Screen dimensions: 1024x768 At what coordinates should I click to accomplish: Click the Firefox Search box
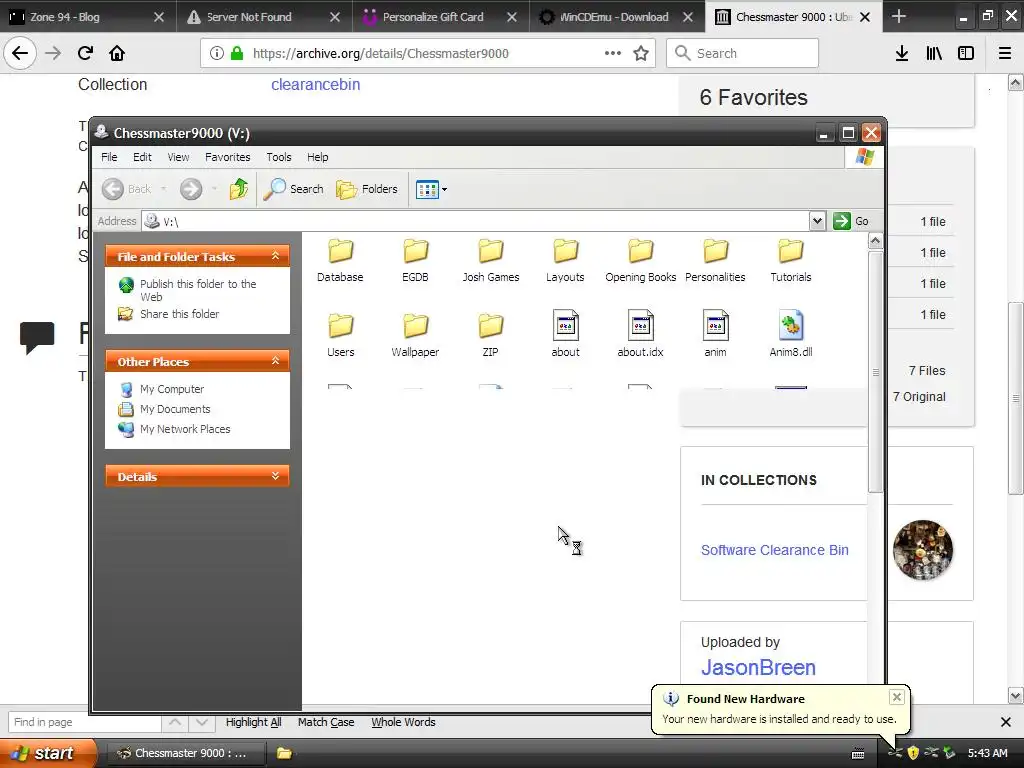pos(743,53)
